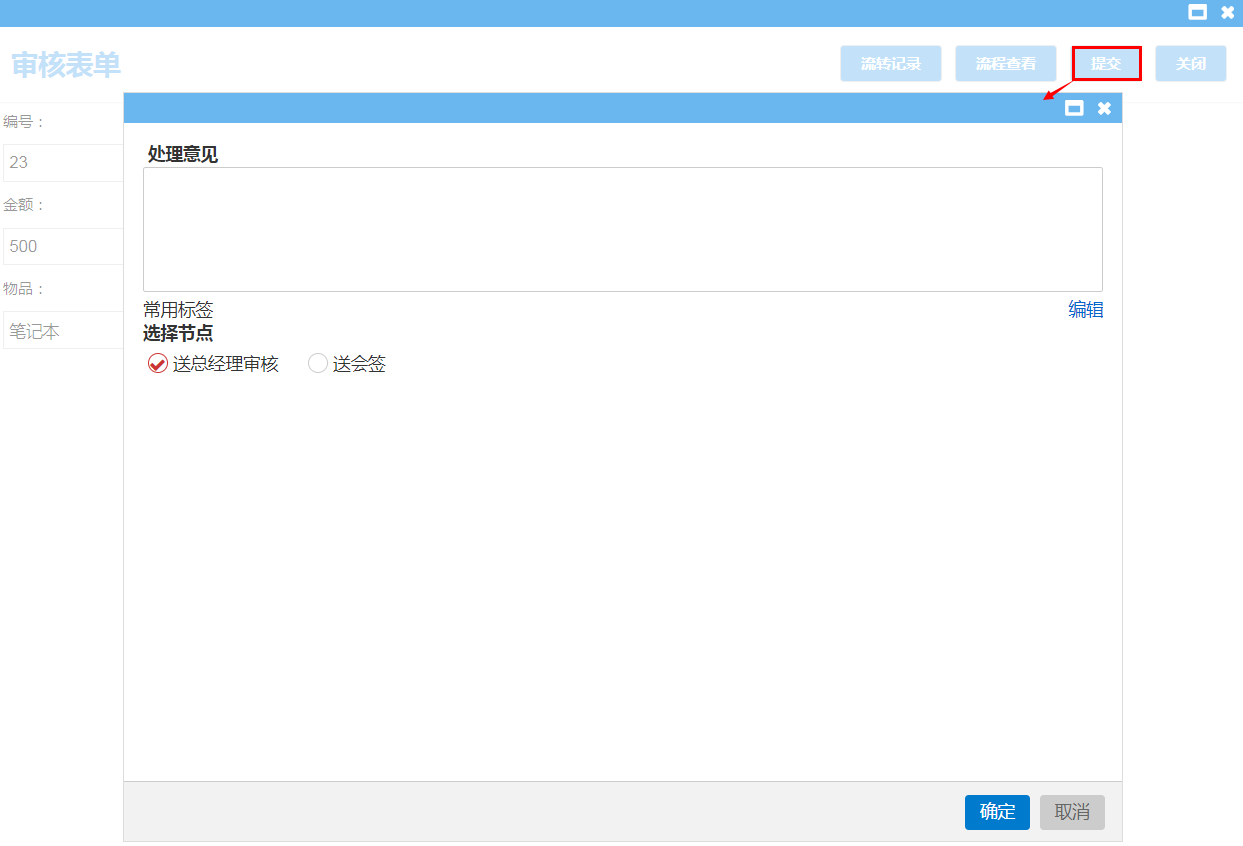Close the outer 审核表单 window with X
This screenshot has width=1243, height=846.
[x=1227, y=13]
